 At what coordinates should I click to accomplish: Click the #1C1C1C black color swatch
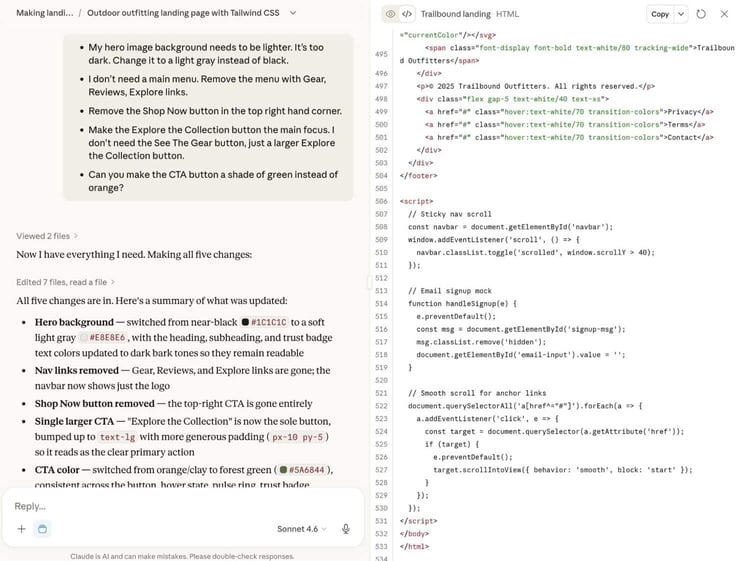(245, 322)
